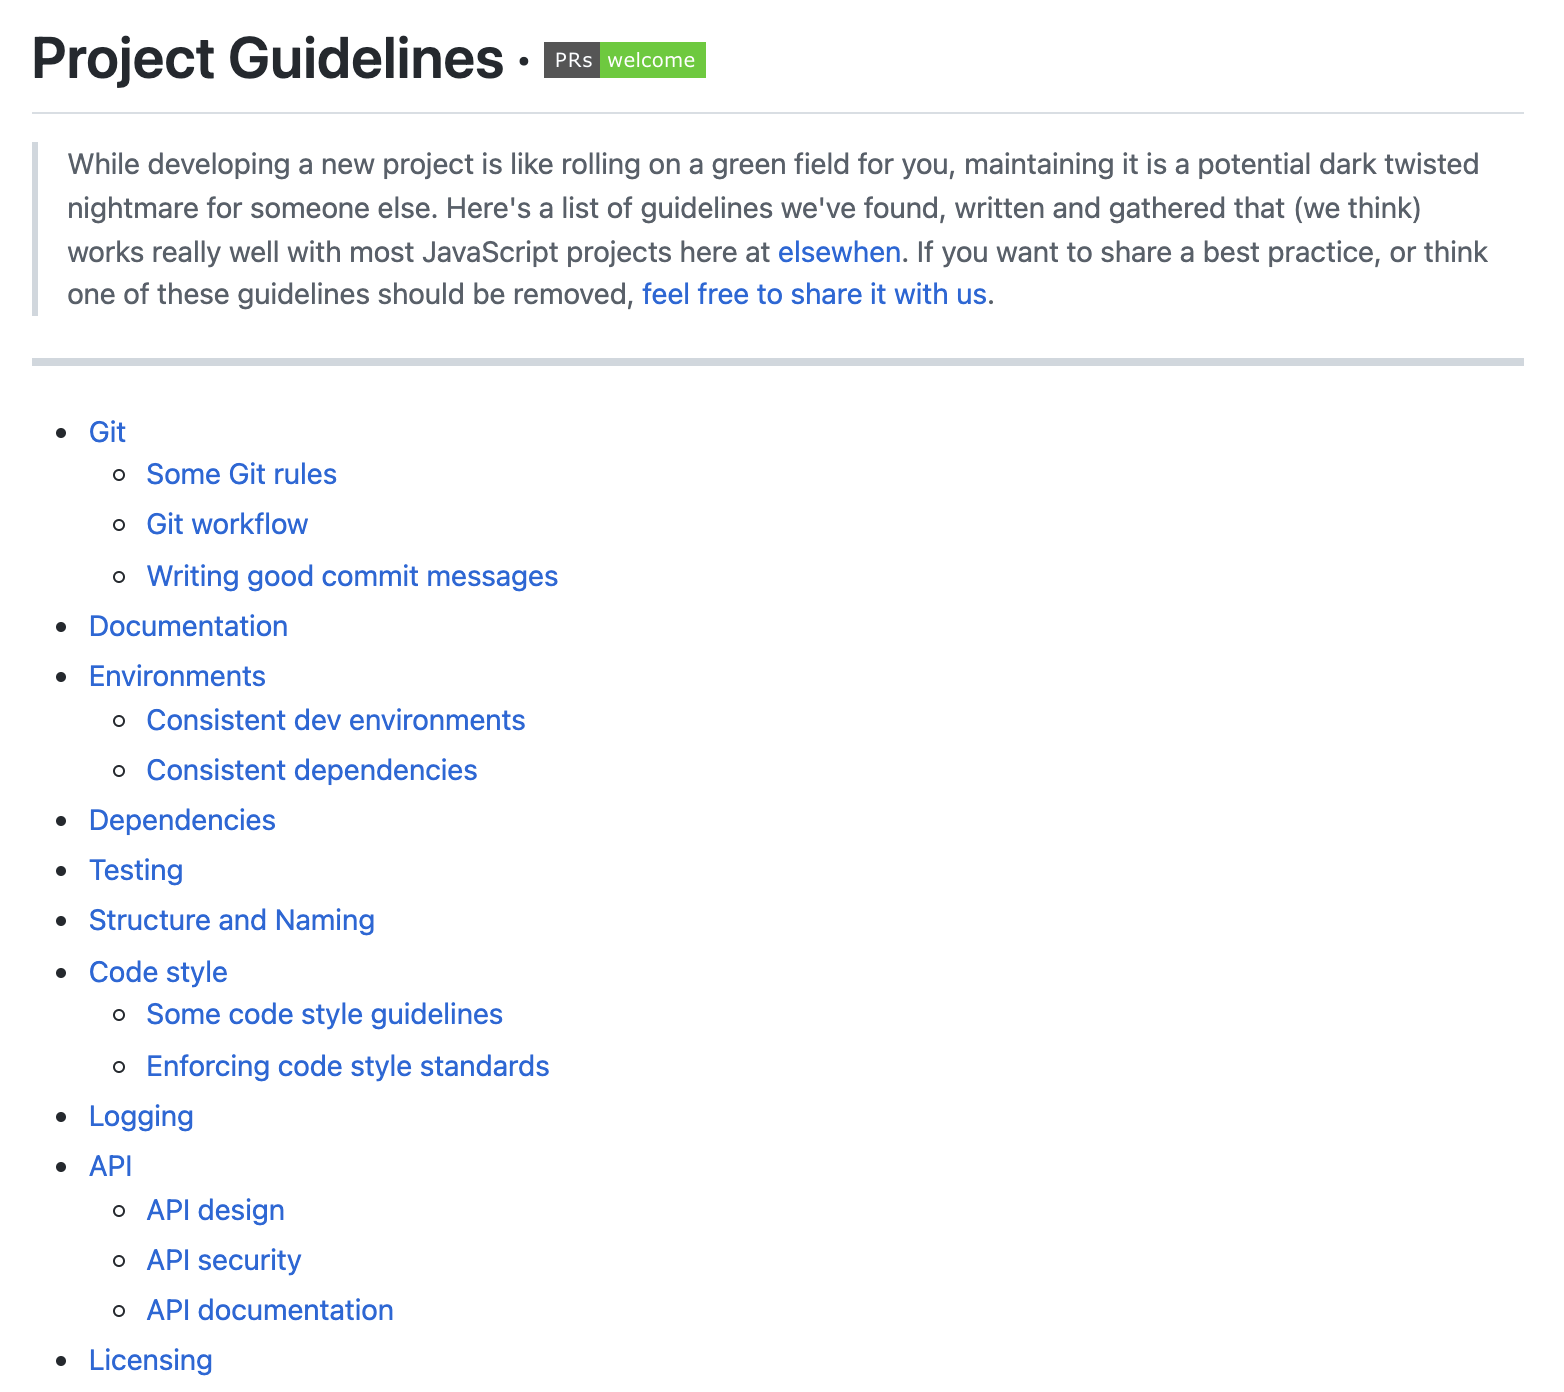Screen dimensions: 1564x1392
Task: Click the PRs welcome badge
Action: tap(624, 60)
